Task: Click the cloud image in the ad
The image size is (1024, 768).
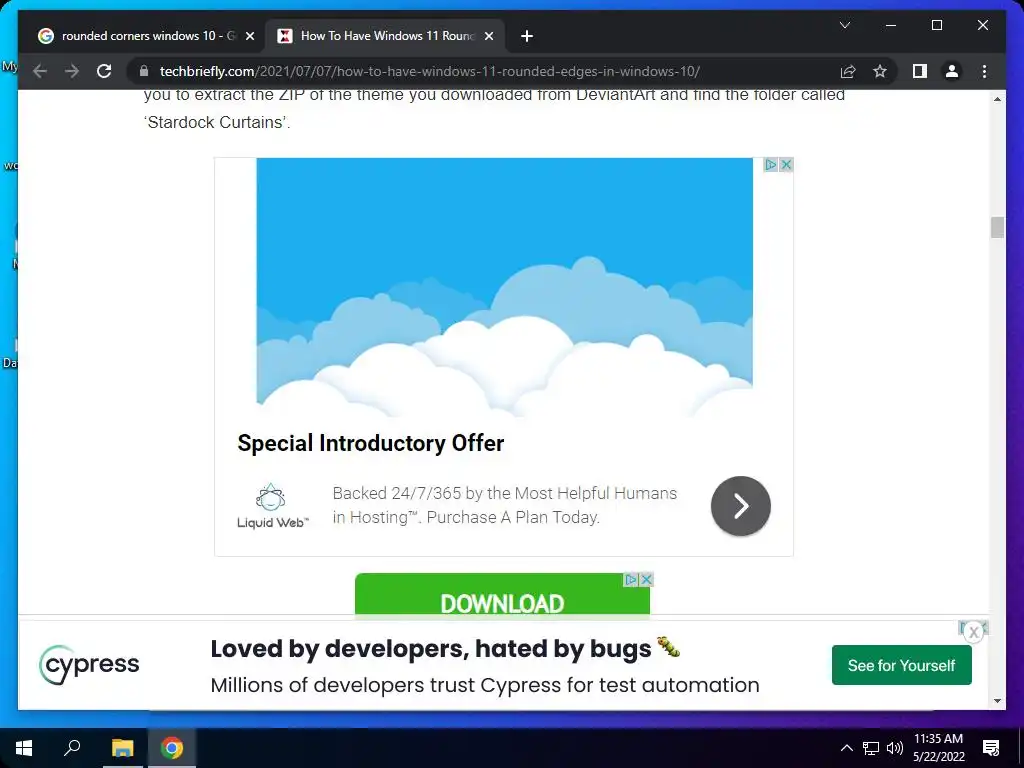Action: click(x=504, y=287)
